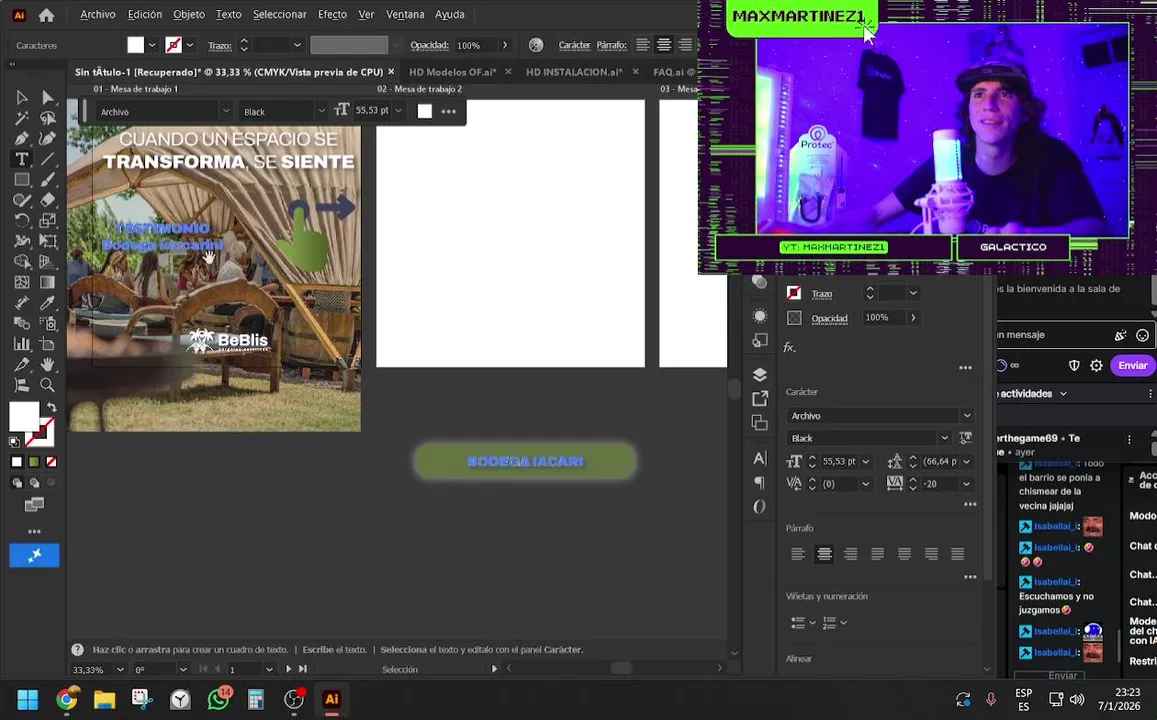Click the stroke swatch in properties panel

click(794, 293)
